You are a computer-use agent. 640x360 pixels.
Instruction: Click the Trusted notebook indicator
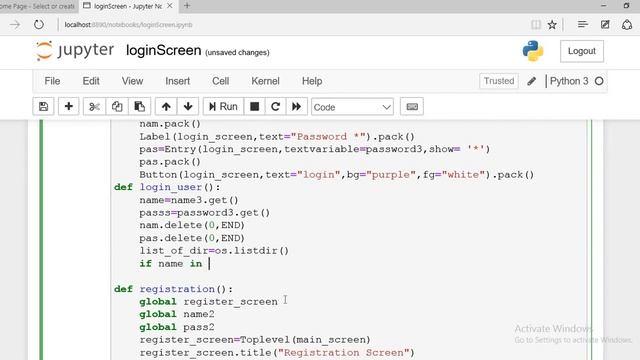pyautogui.click(x=499, y=81)
